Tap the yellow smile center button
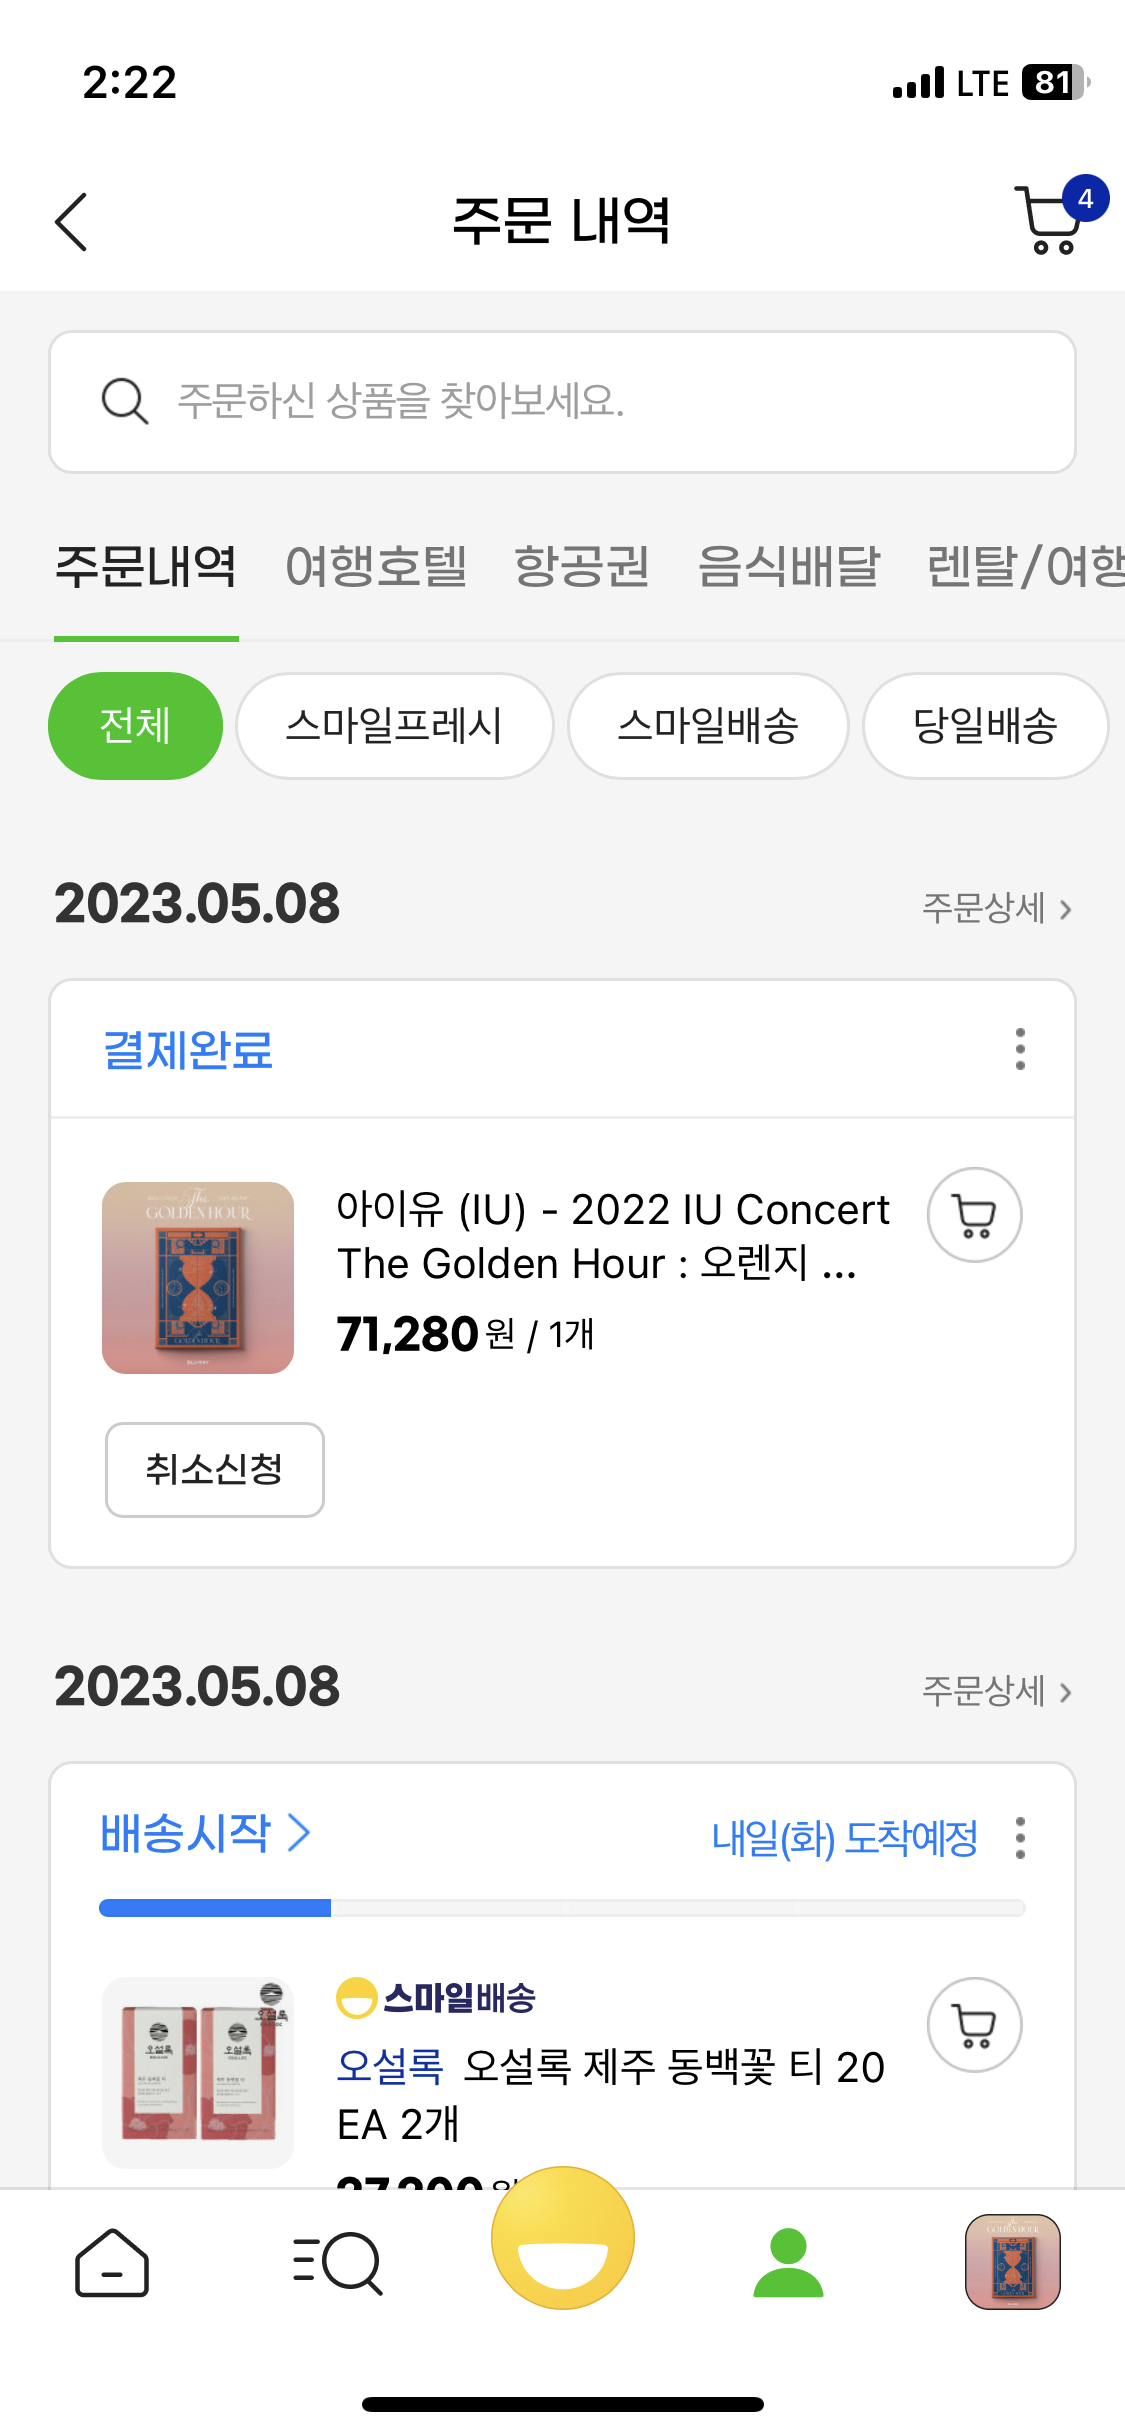The height and width of the screenshot is (2436, 1125). pyautogui.click(x=563, y=2238)
